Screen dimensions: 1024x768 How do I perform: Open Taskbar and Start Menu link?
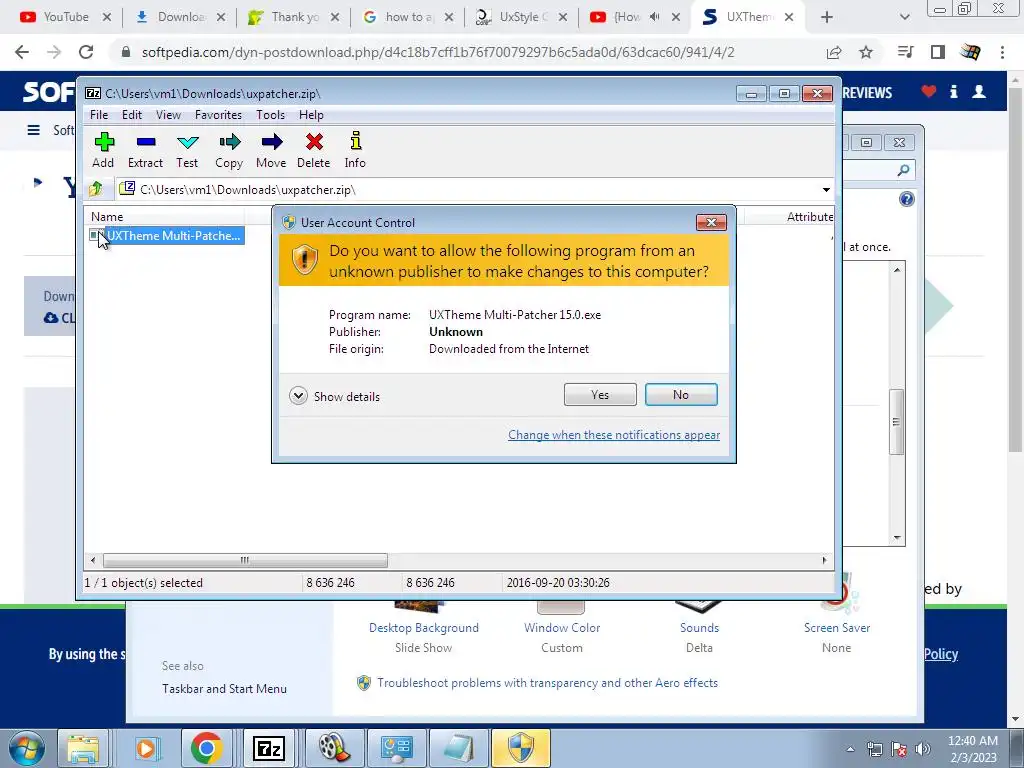pos(224,689)
